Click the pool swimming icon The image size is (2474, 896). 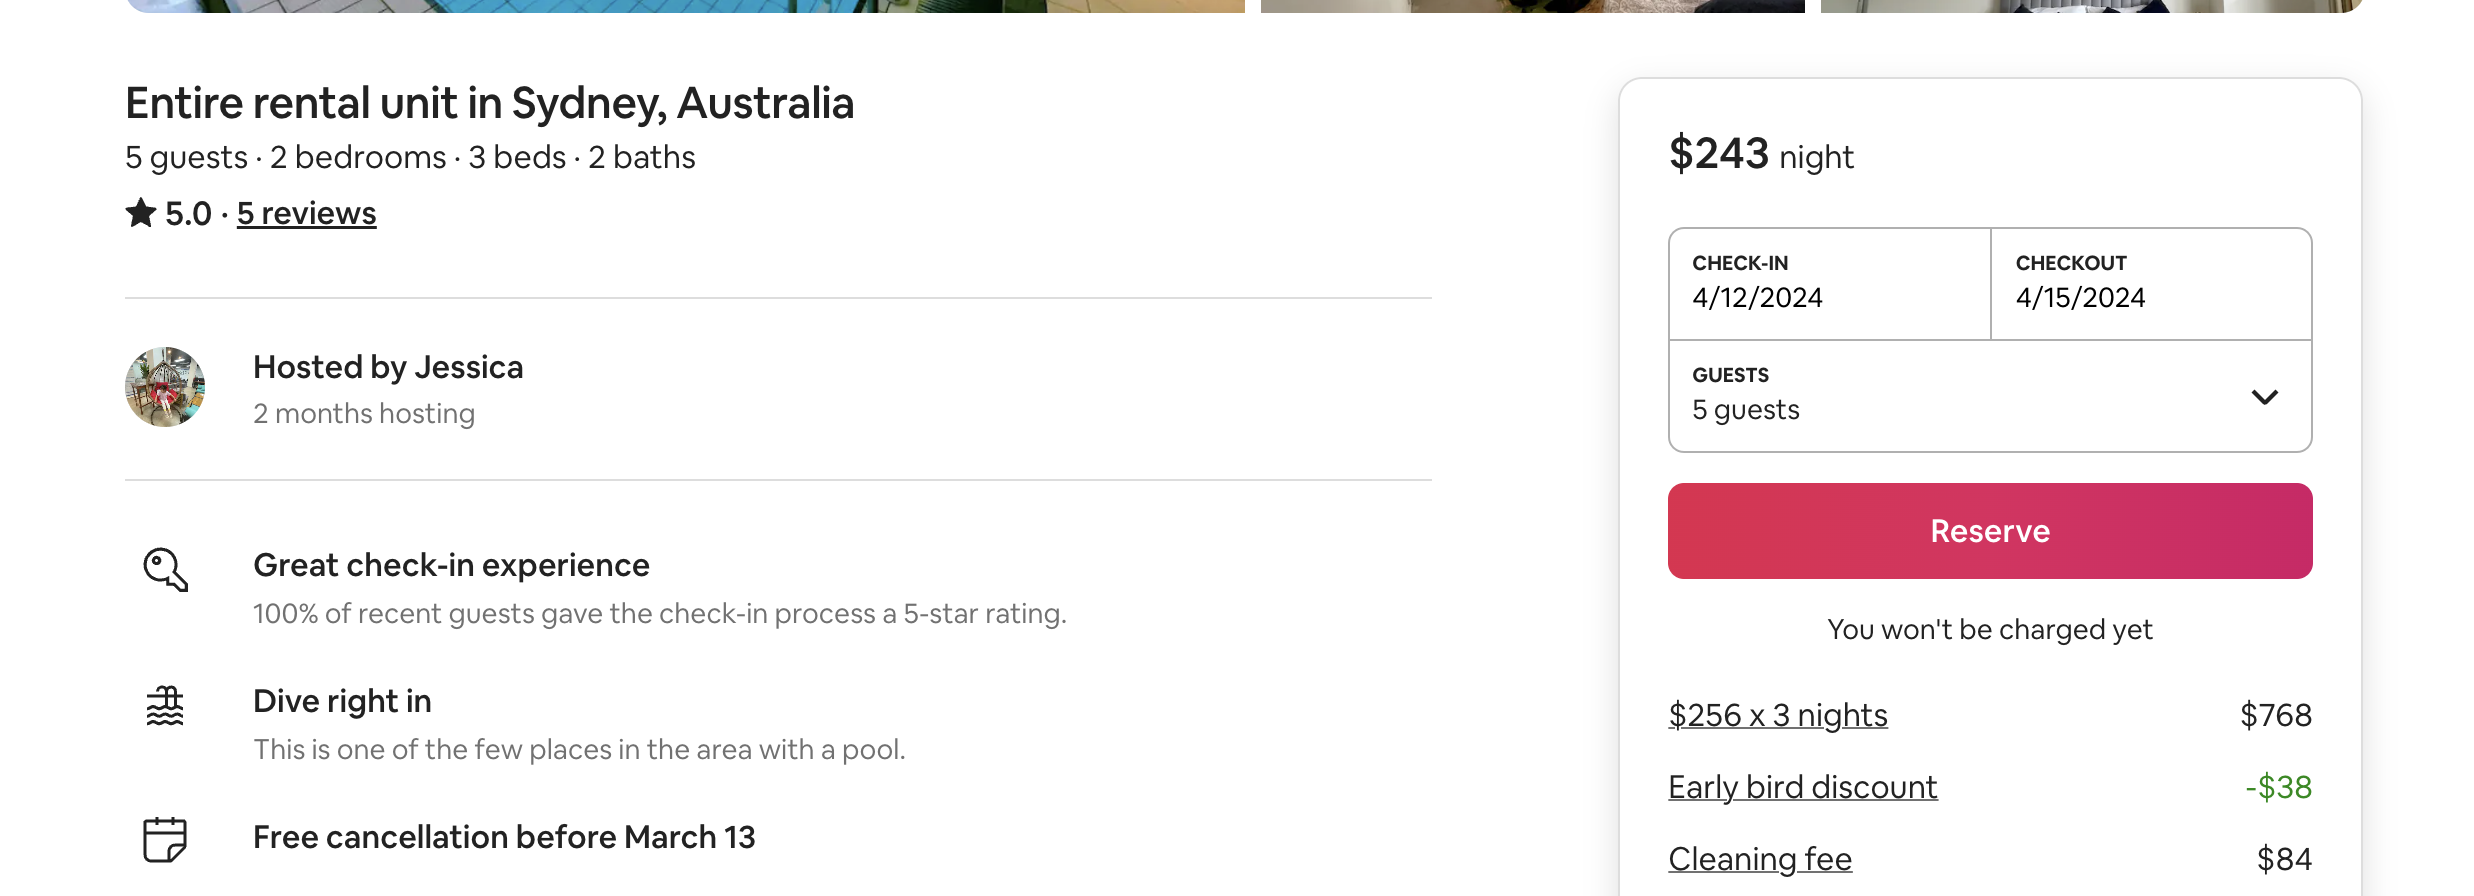165,706
